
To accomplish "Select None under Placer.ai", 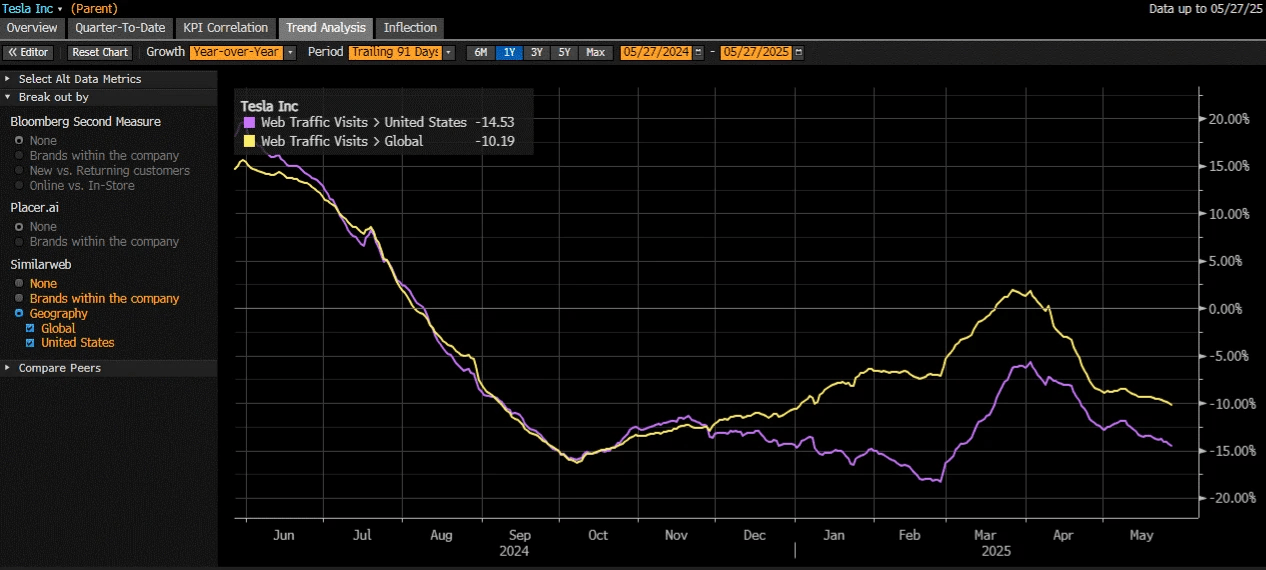I will click(x=19, y=227).
